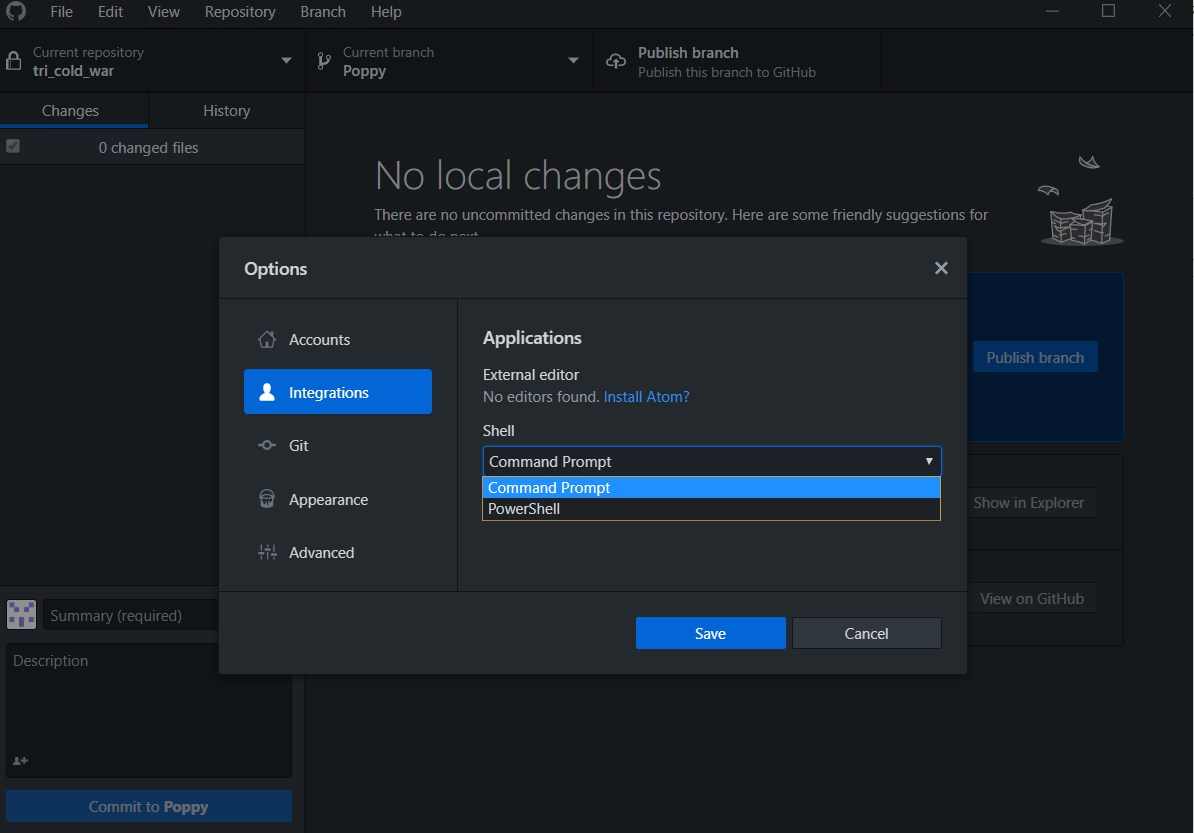This screenshot has width=1194, height=833.
Task: Click the 0 changed files label
Action: [148, 148]
